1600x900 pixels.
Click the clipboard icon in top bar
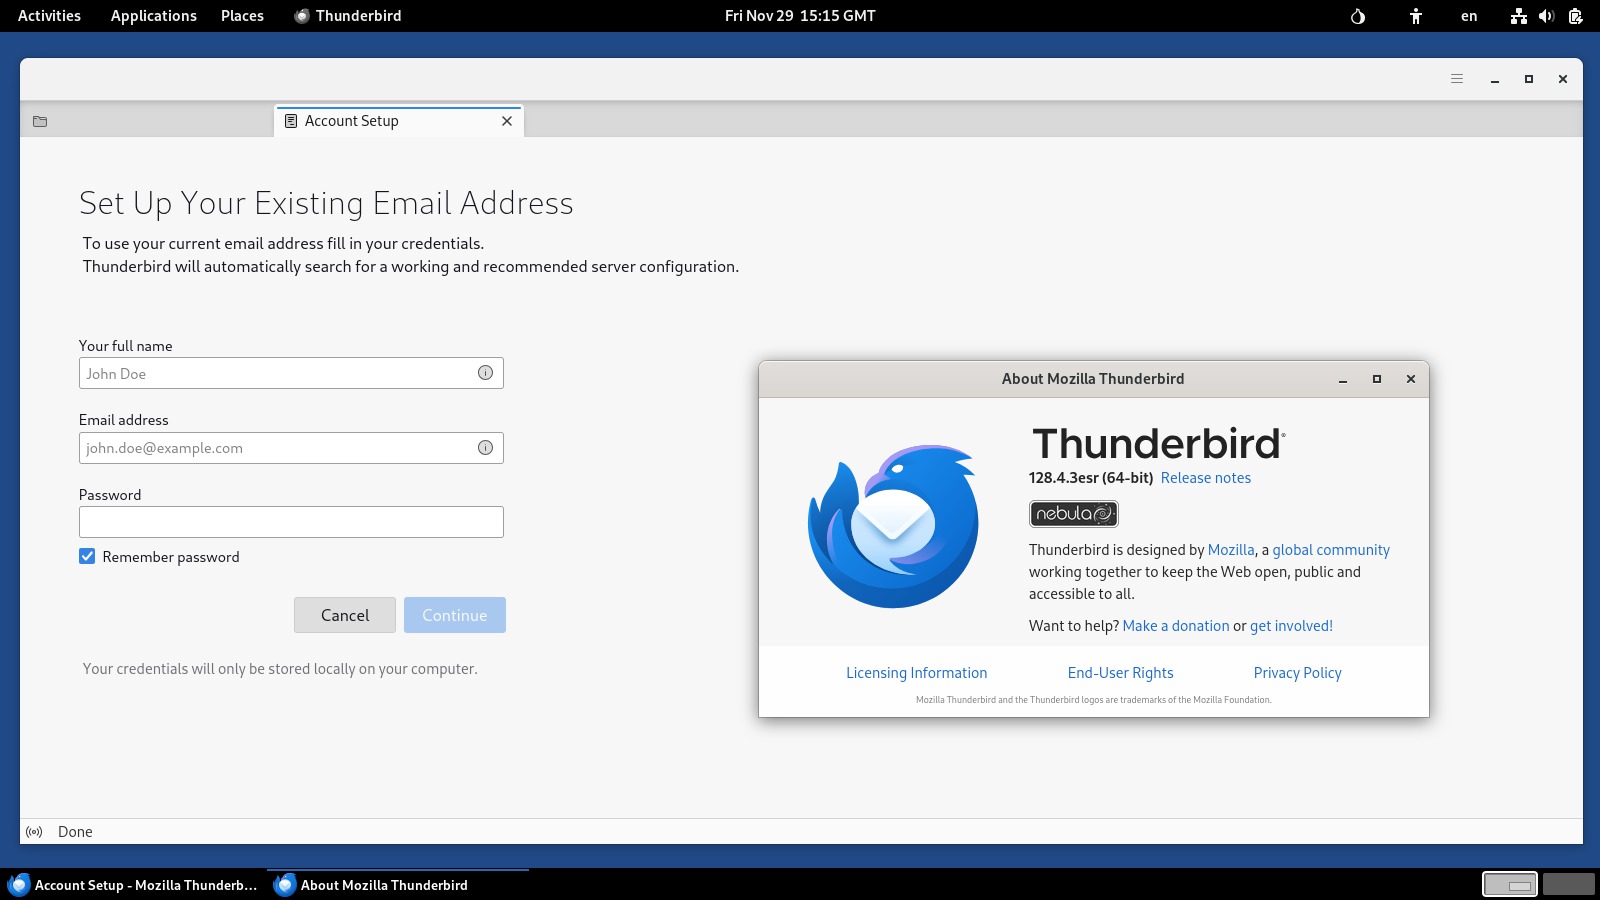tap(1575, 16)
